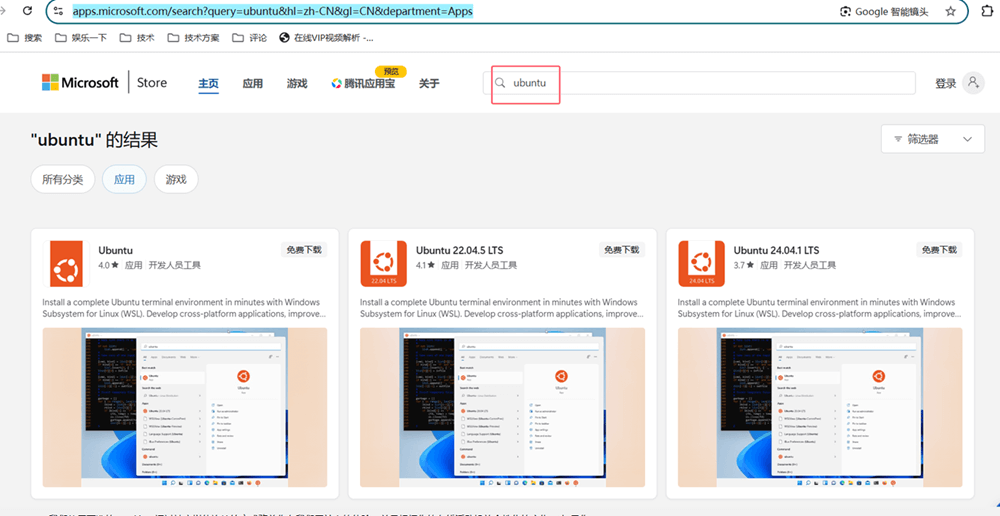This screenshot has width=1000, height=516.
Task: Open the 技术 bookmarks folder
Action: point(137,38)
